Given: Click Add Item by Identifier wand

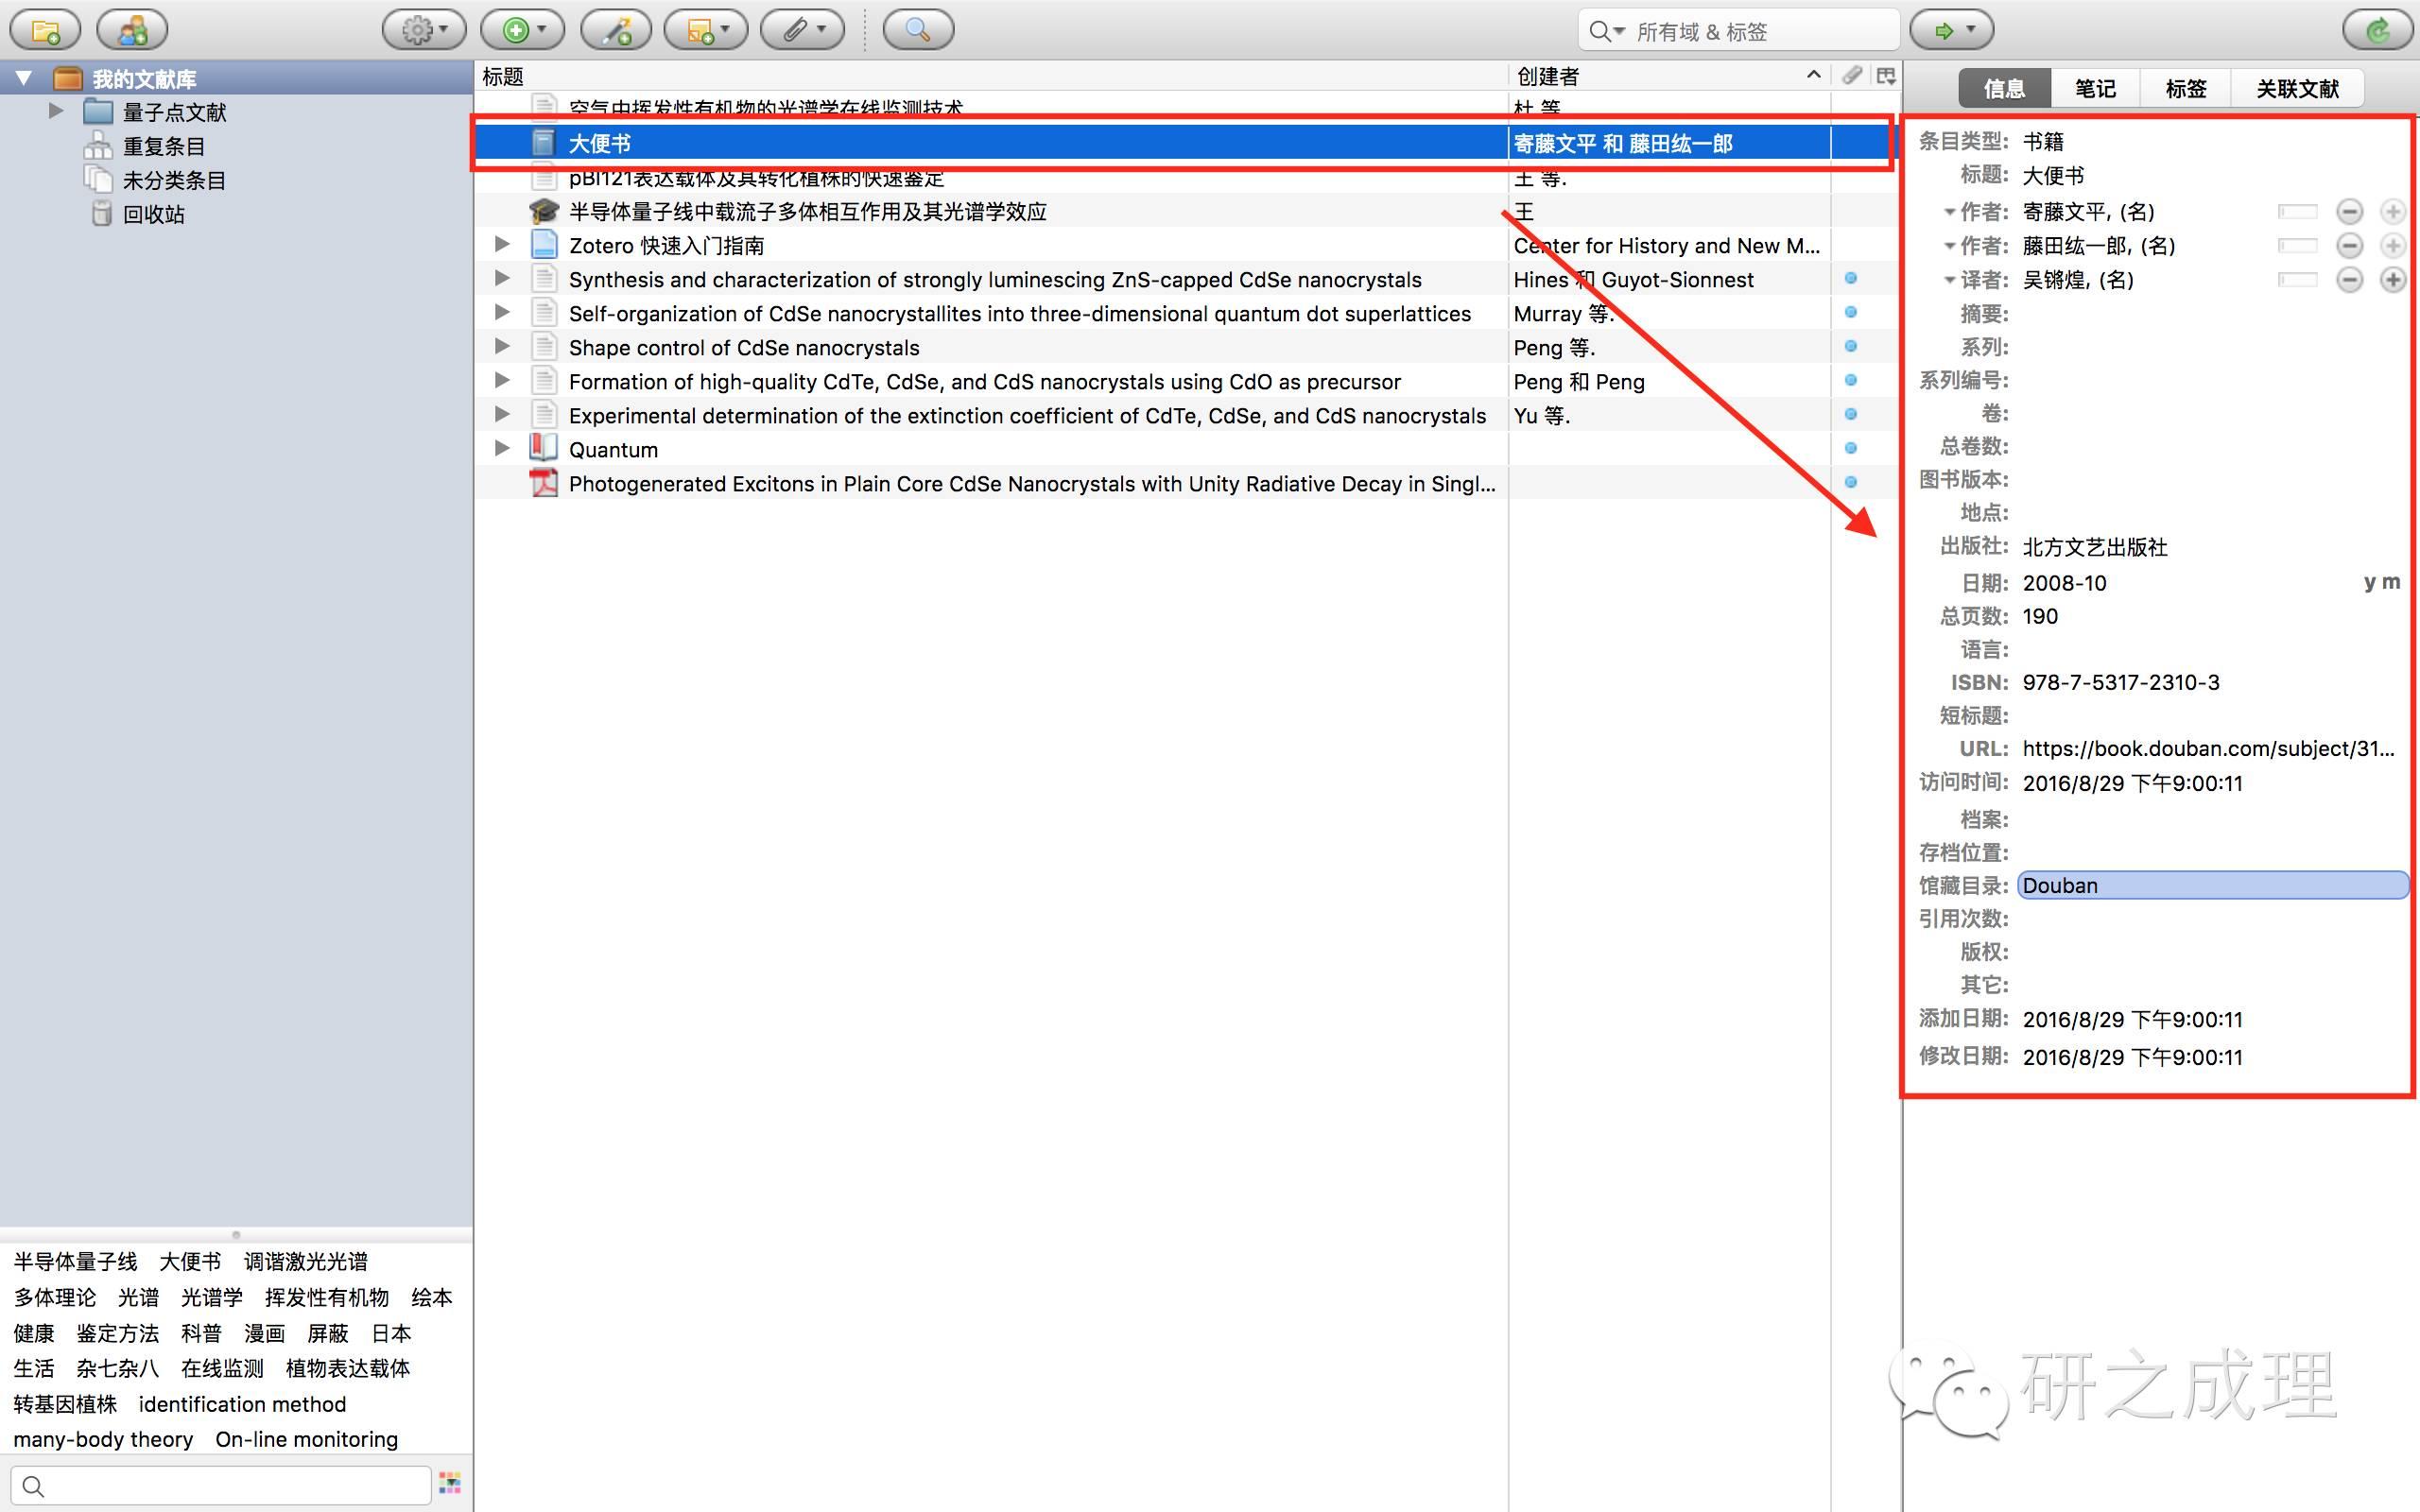Looking at the screenshot, I should pos(616,30).
